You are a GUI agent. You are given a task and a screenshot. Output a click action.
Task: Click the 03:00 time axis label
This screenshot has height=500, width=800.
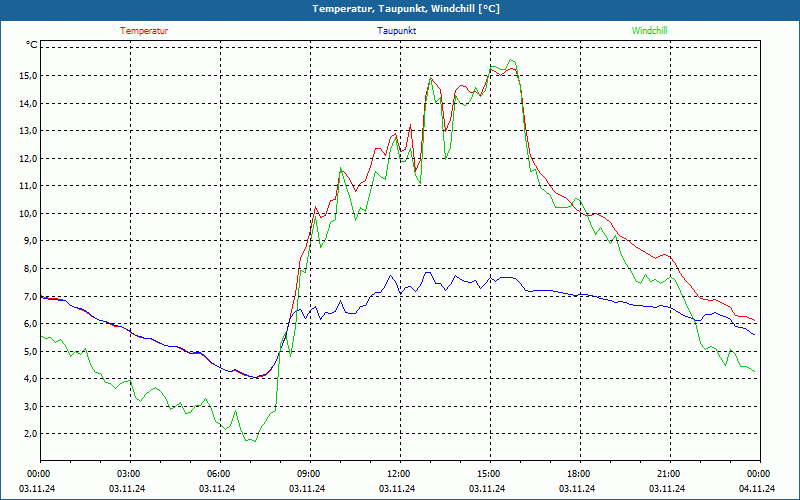[130, 474]
